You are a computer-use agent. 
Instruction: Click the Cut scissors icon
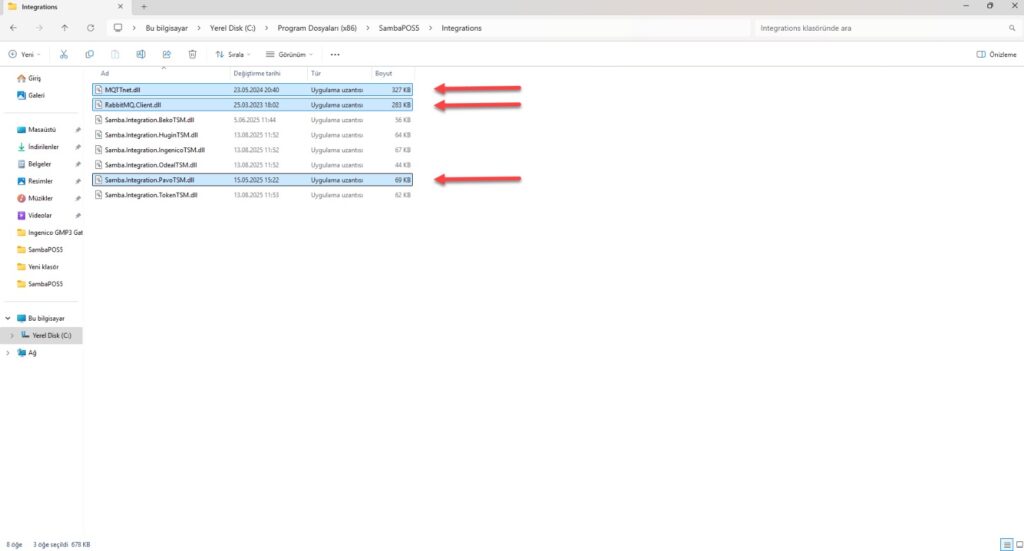(63, 54)
